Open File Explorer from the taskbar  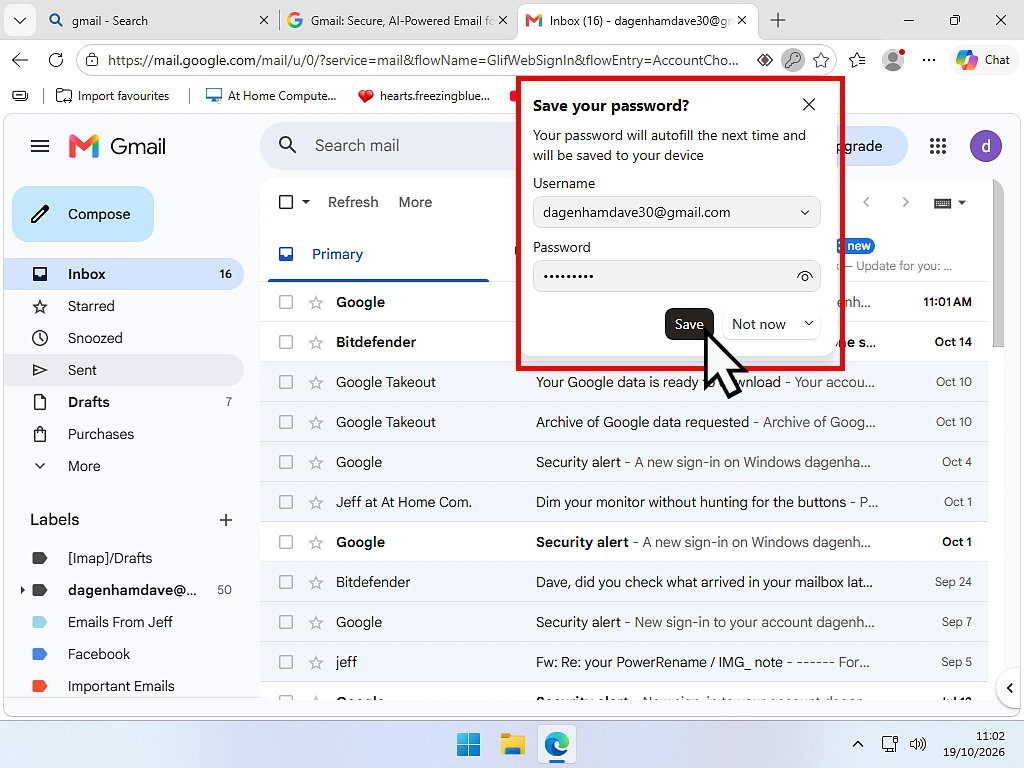513,744
